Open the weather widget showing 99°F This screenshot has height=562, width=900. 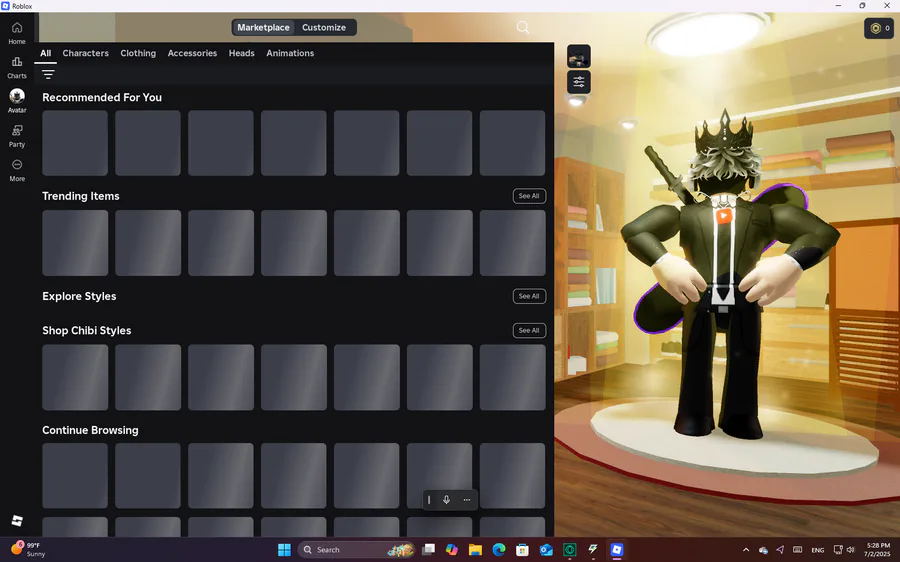coord(28,549)
